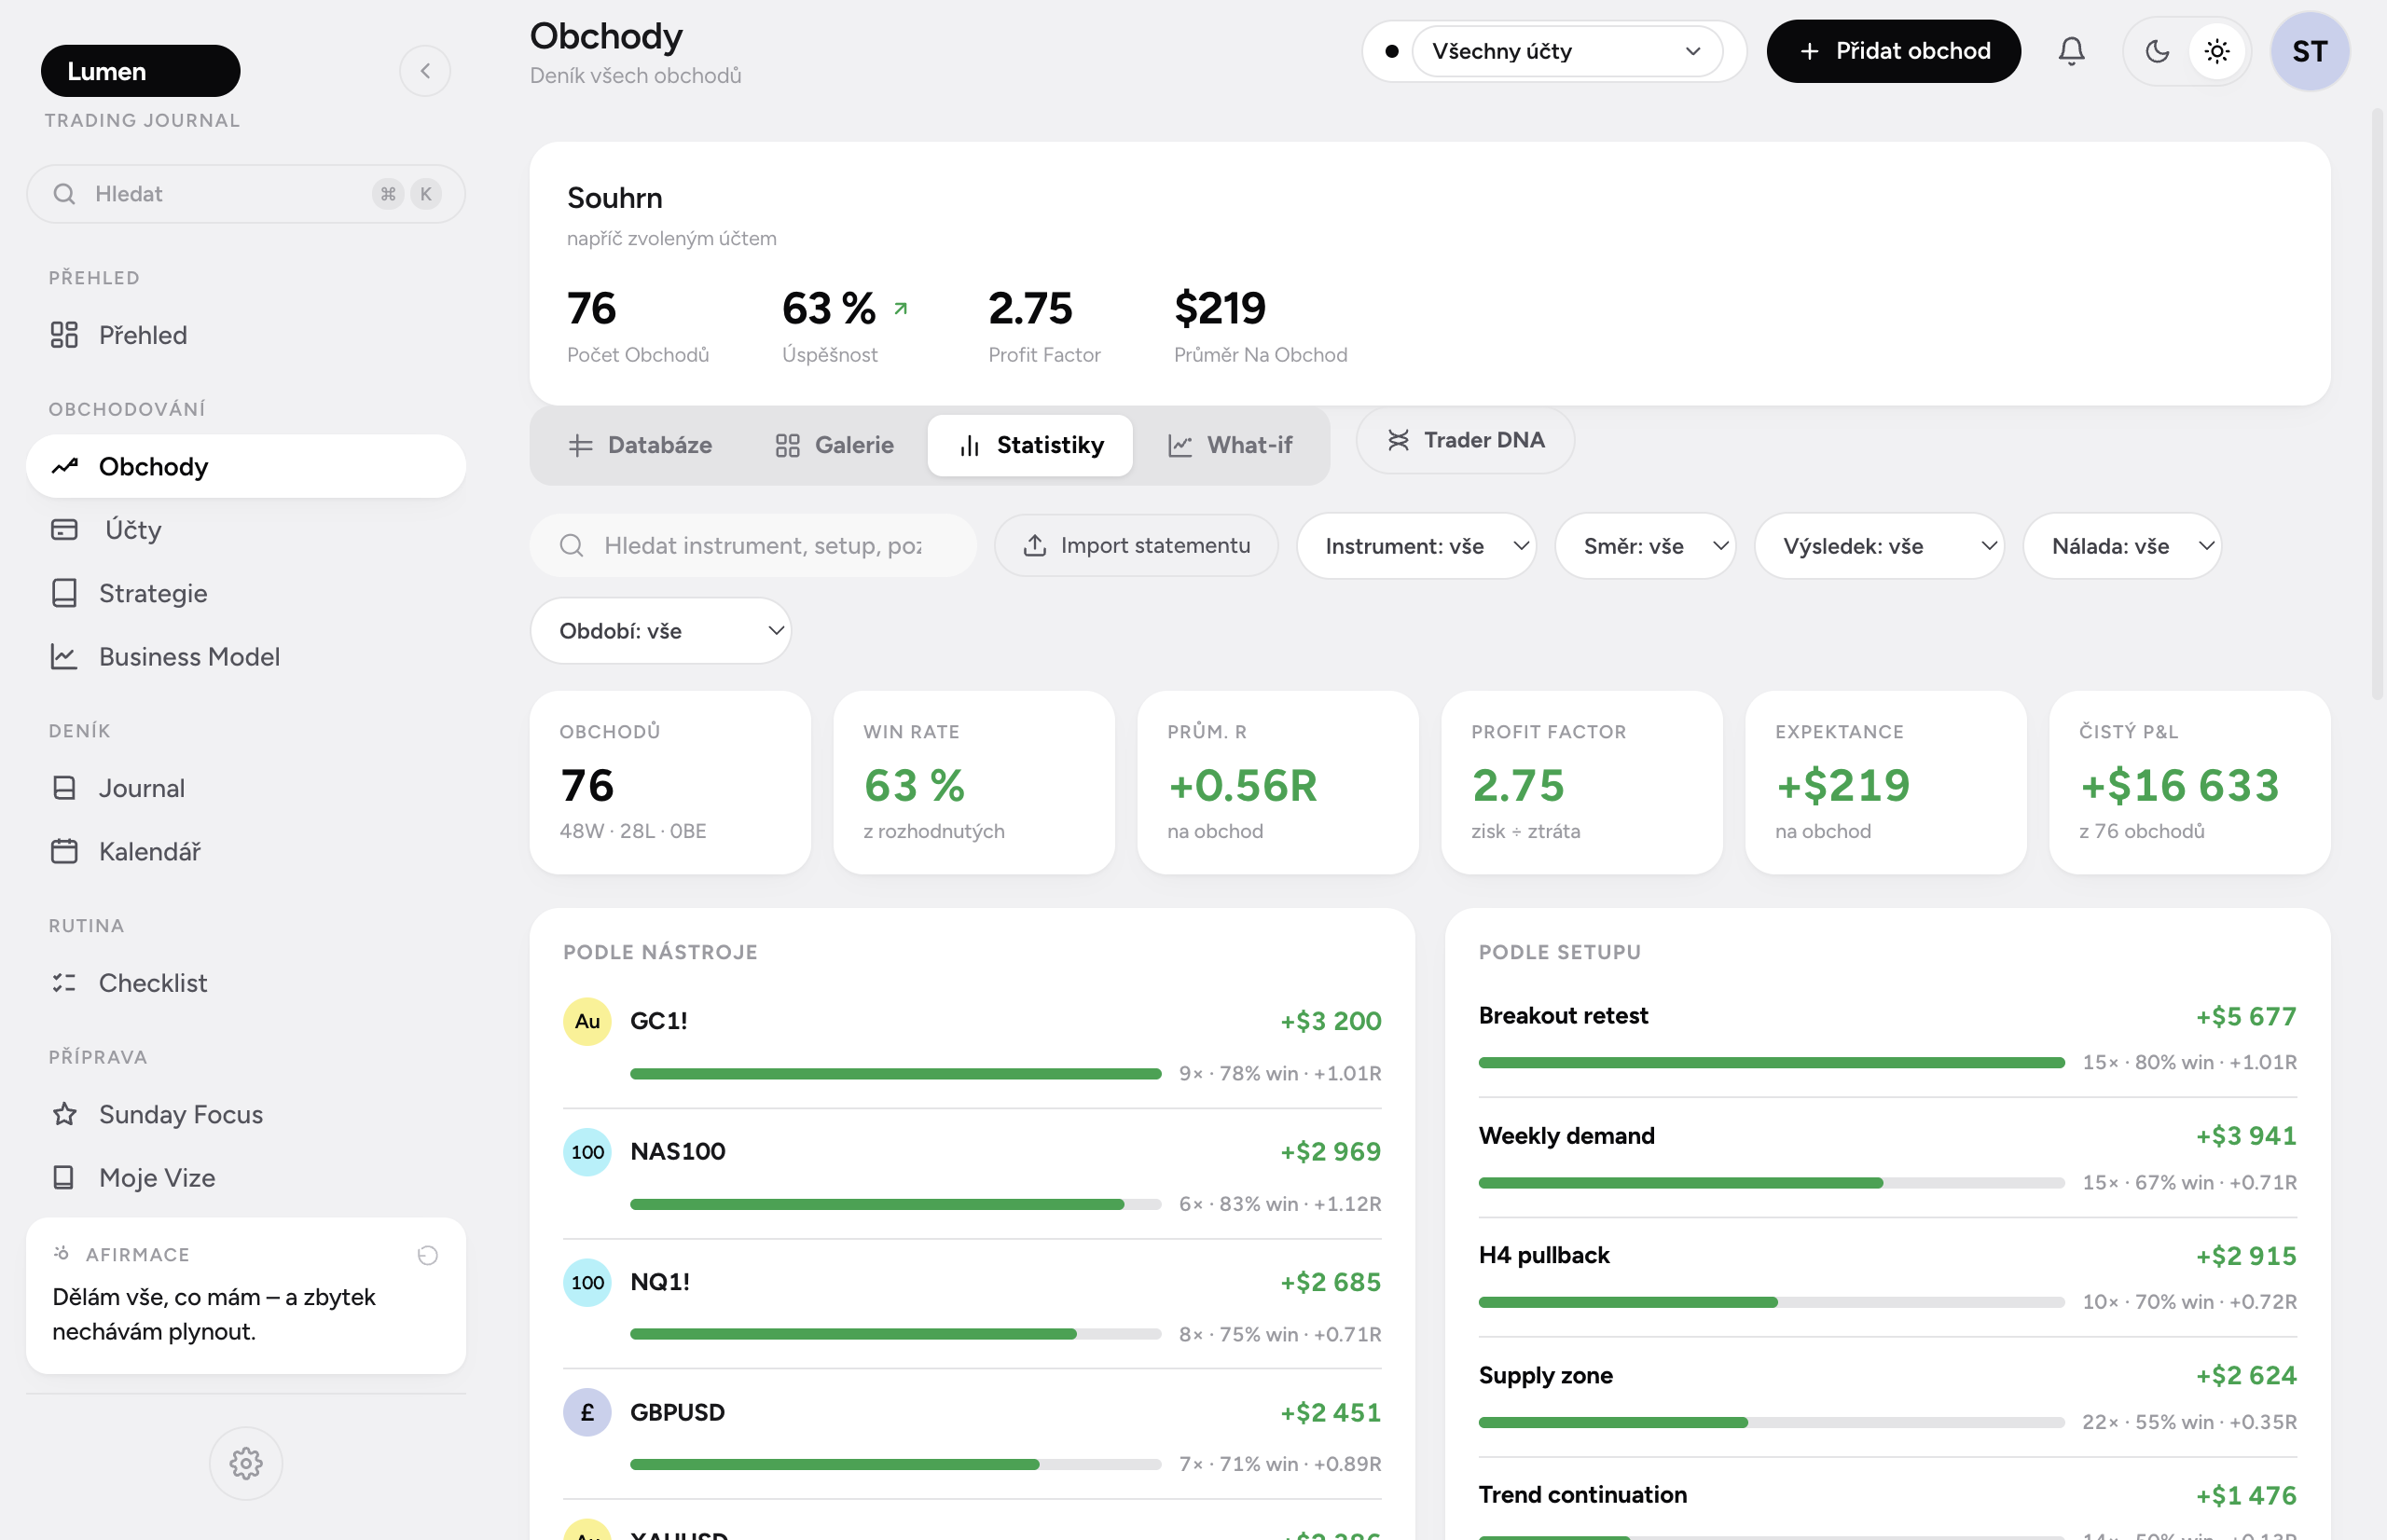Screen dimensions: 2387x1540
Task: Click the Checklist list icon
Action: tap(64, 983)
